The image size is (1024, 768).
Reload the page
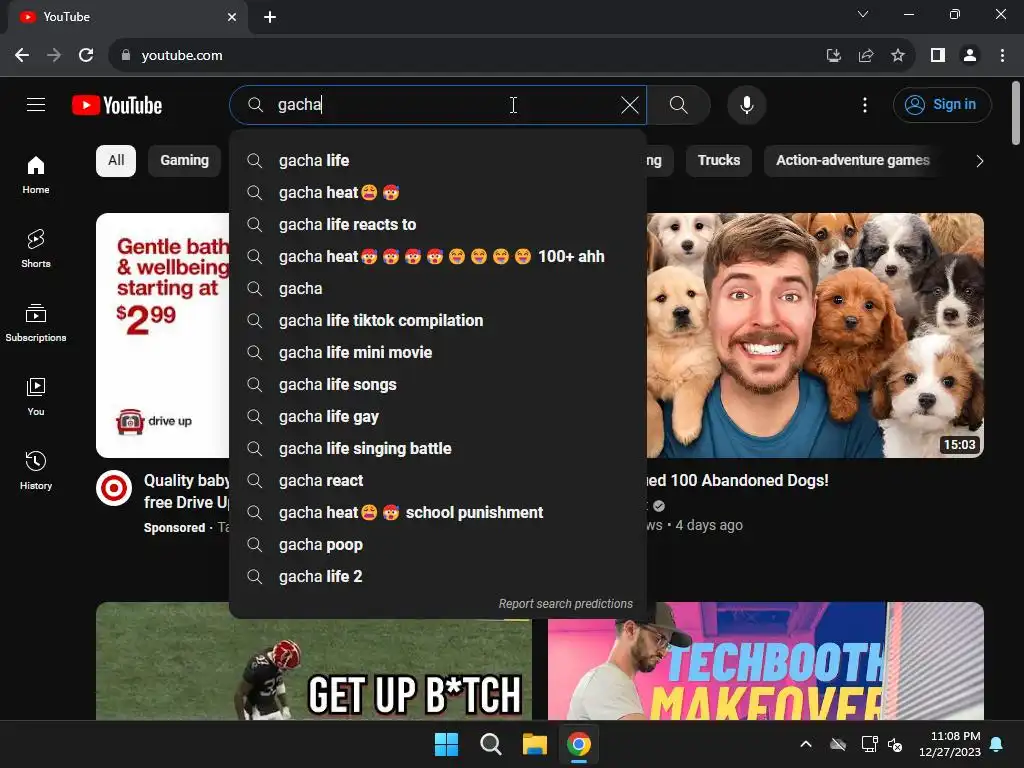coord(86,56)
